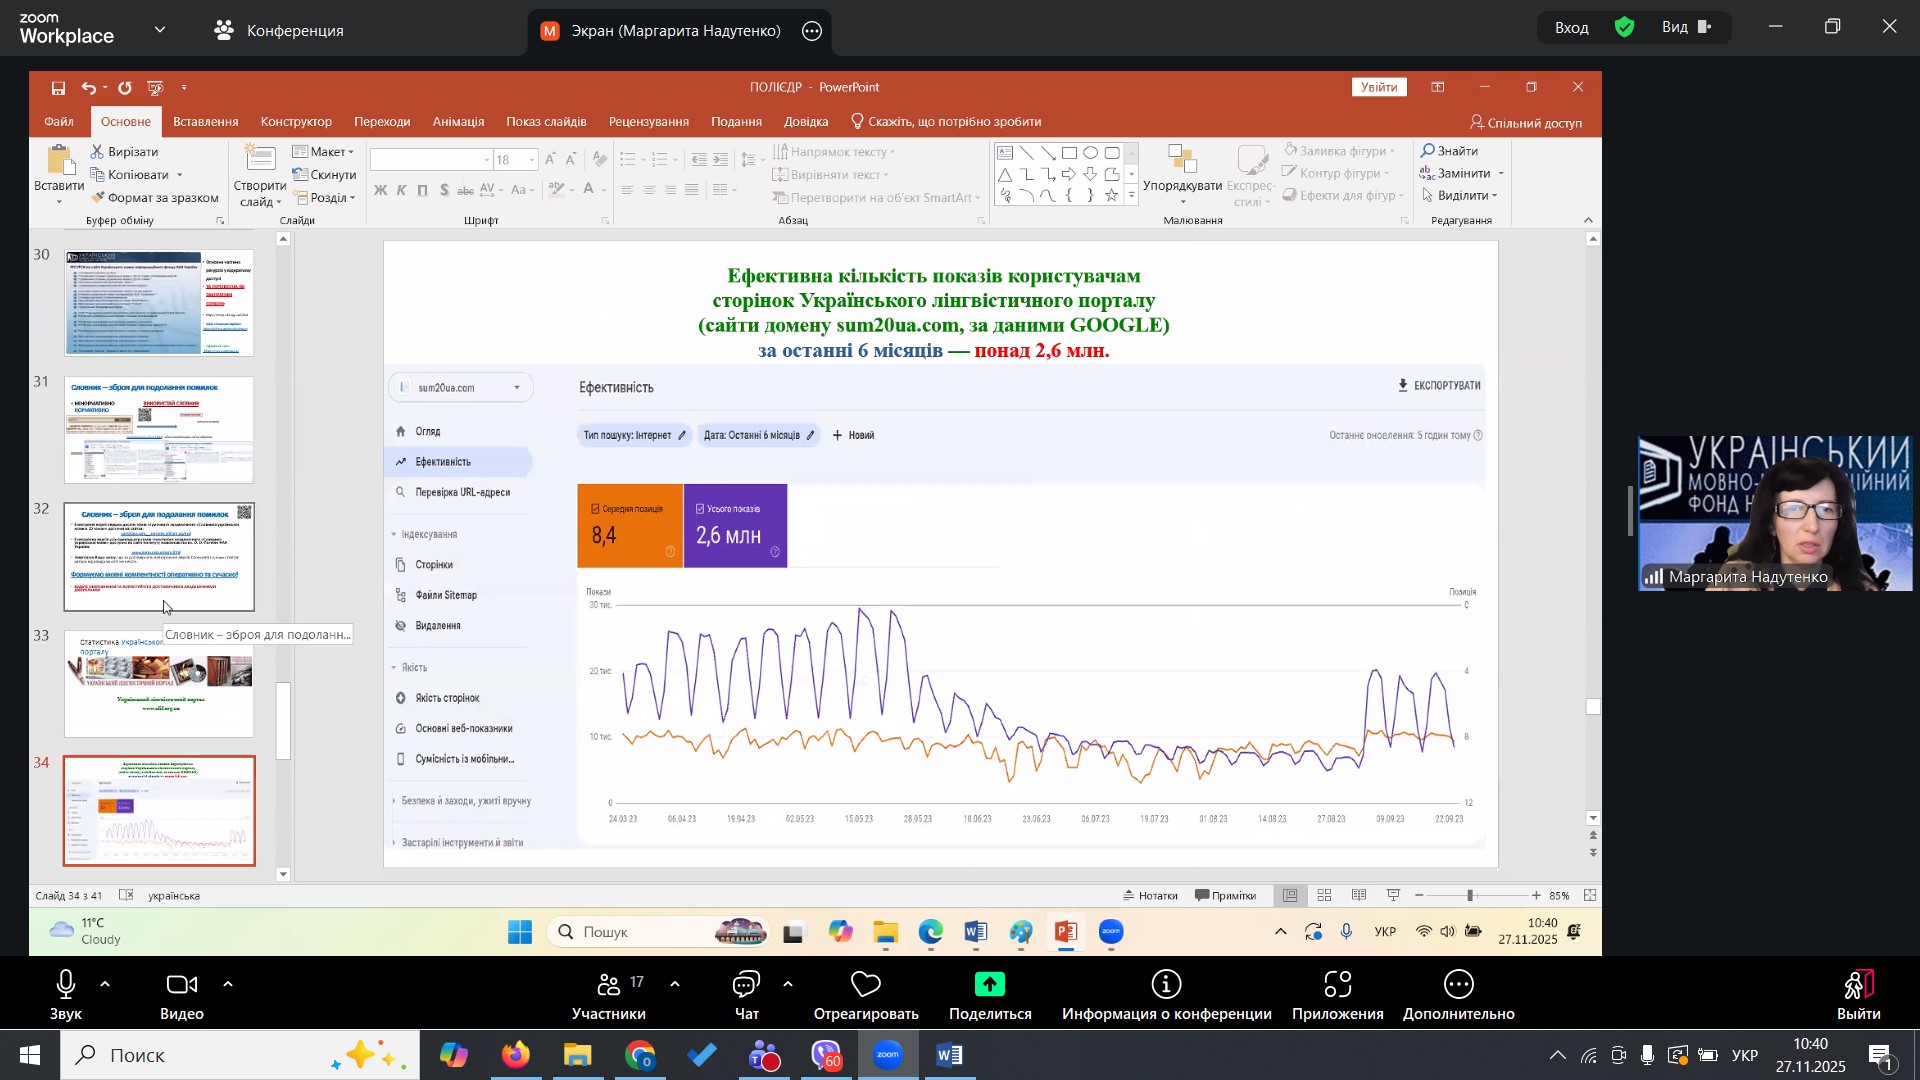
Task: Click Margarita Nadutenko's video thumbnail
Action: tap(1775, 513)
